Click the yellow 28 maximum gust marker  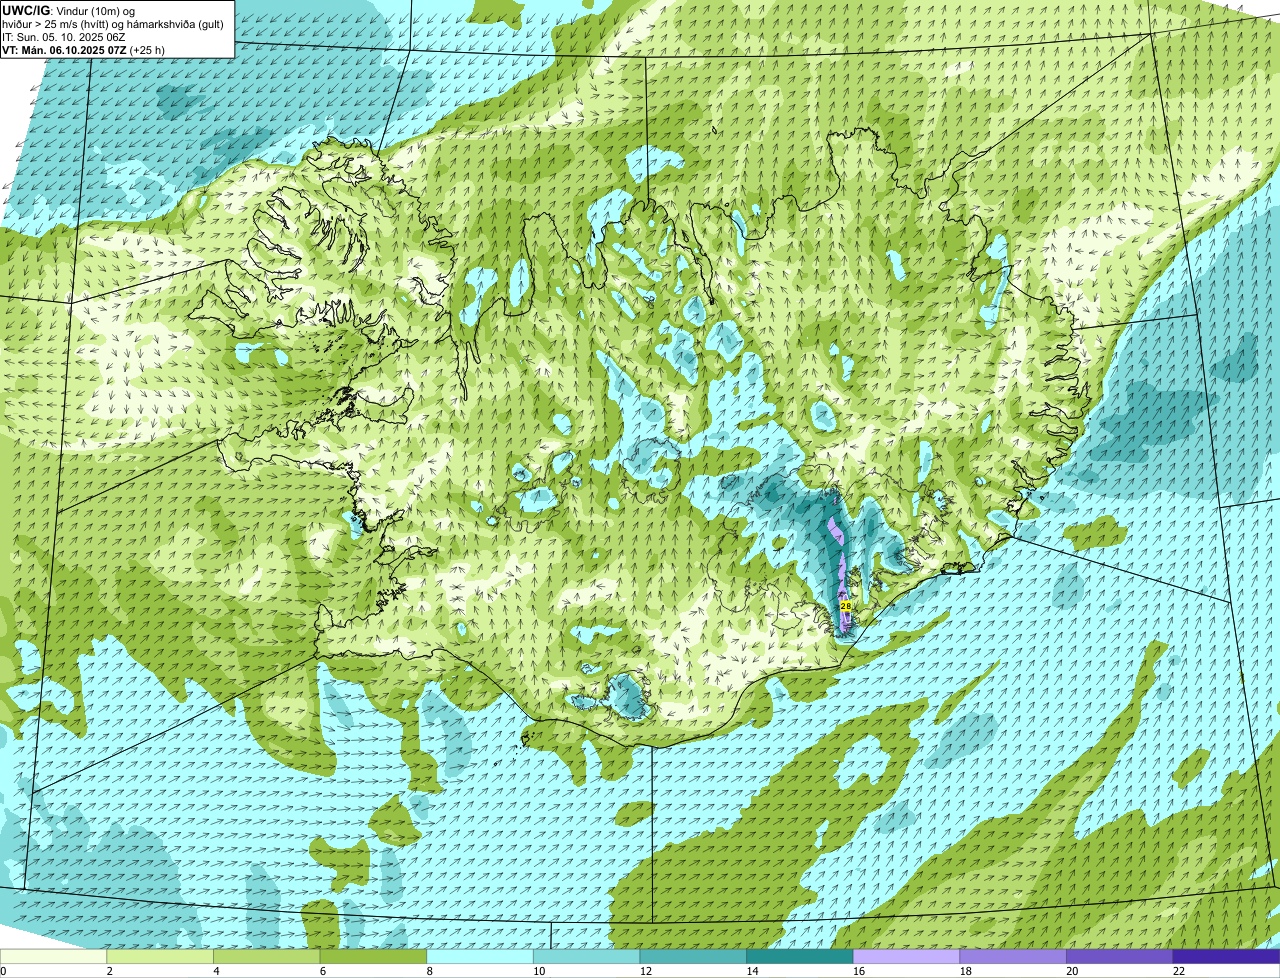[x=846, y=606]
